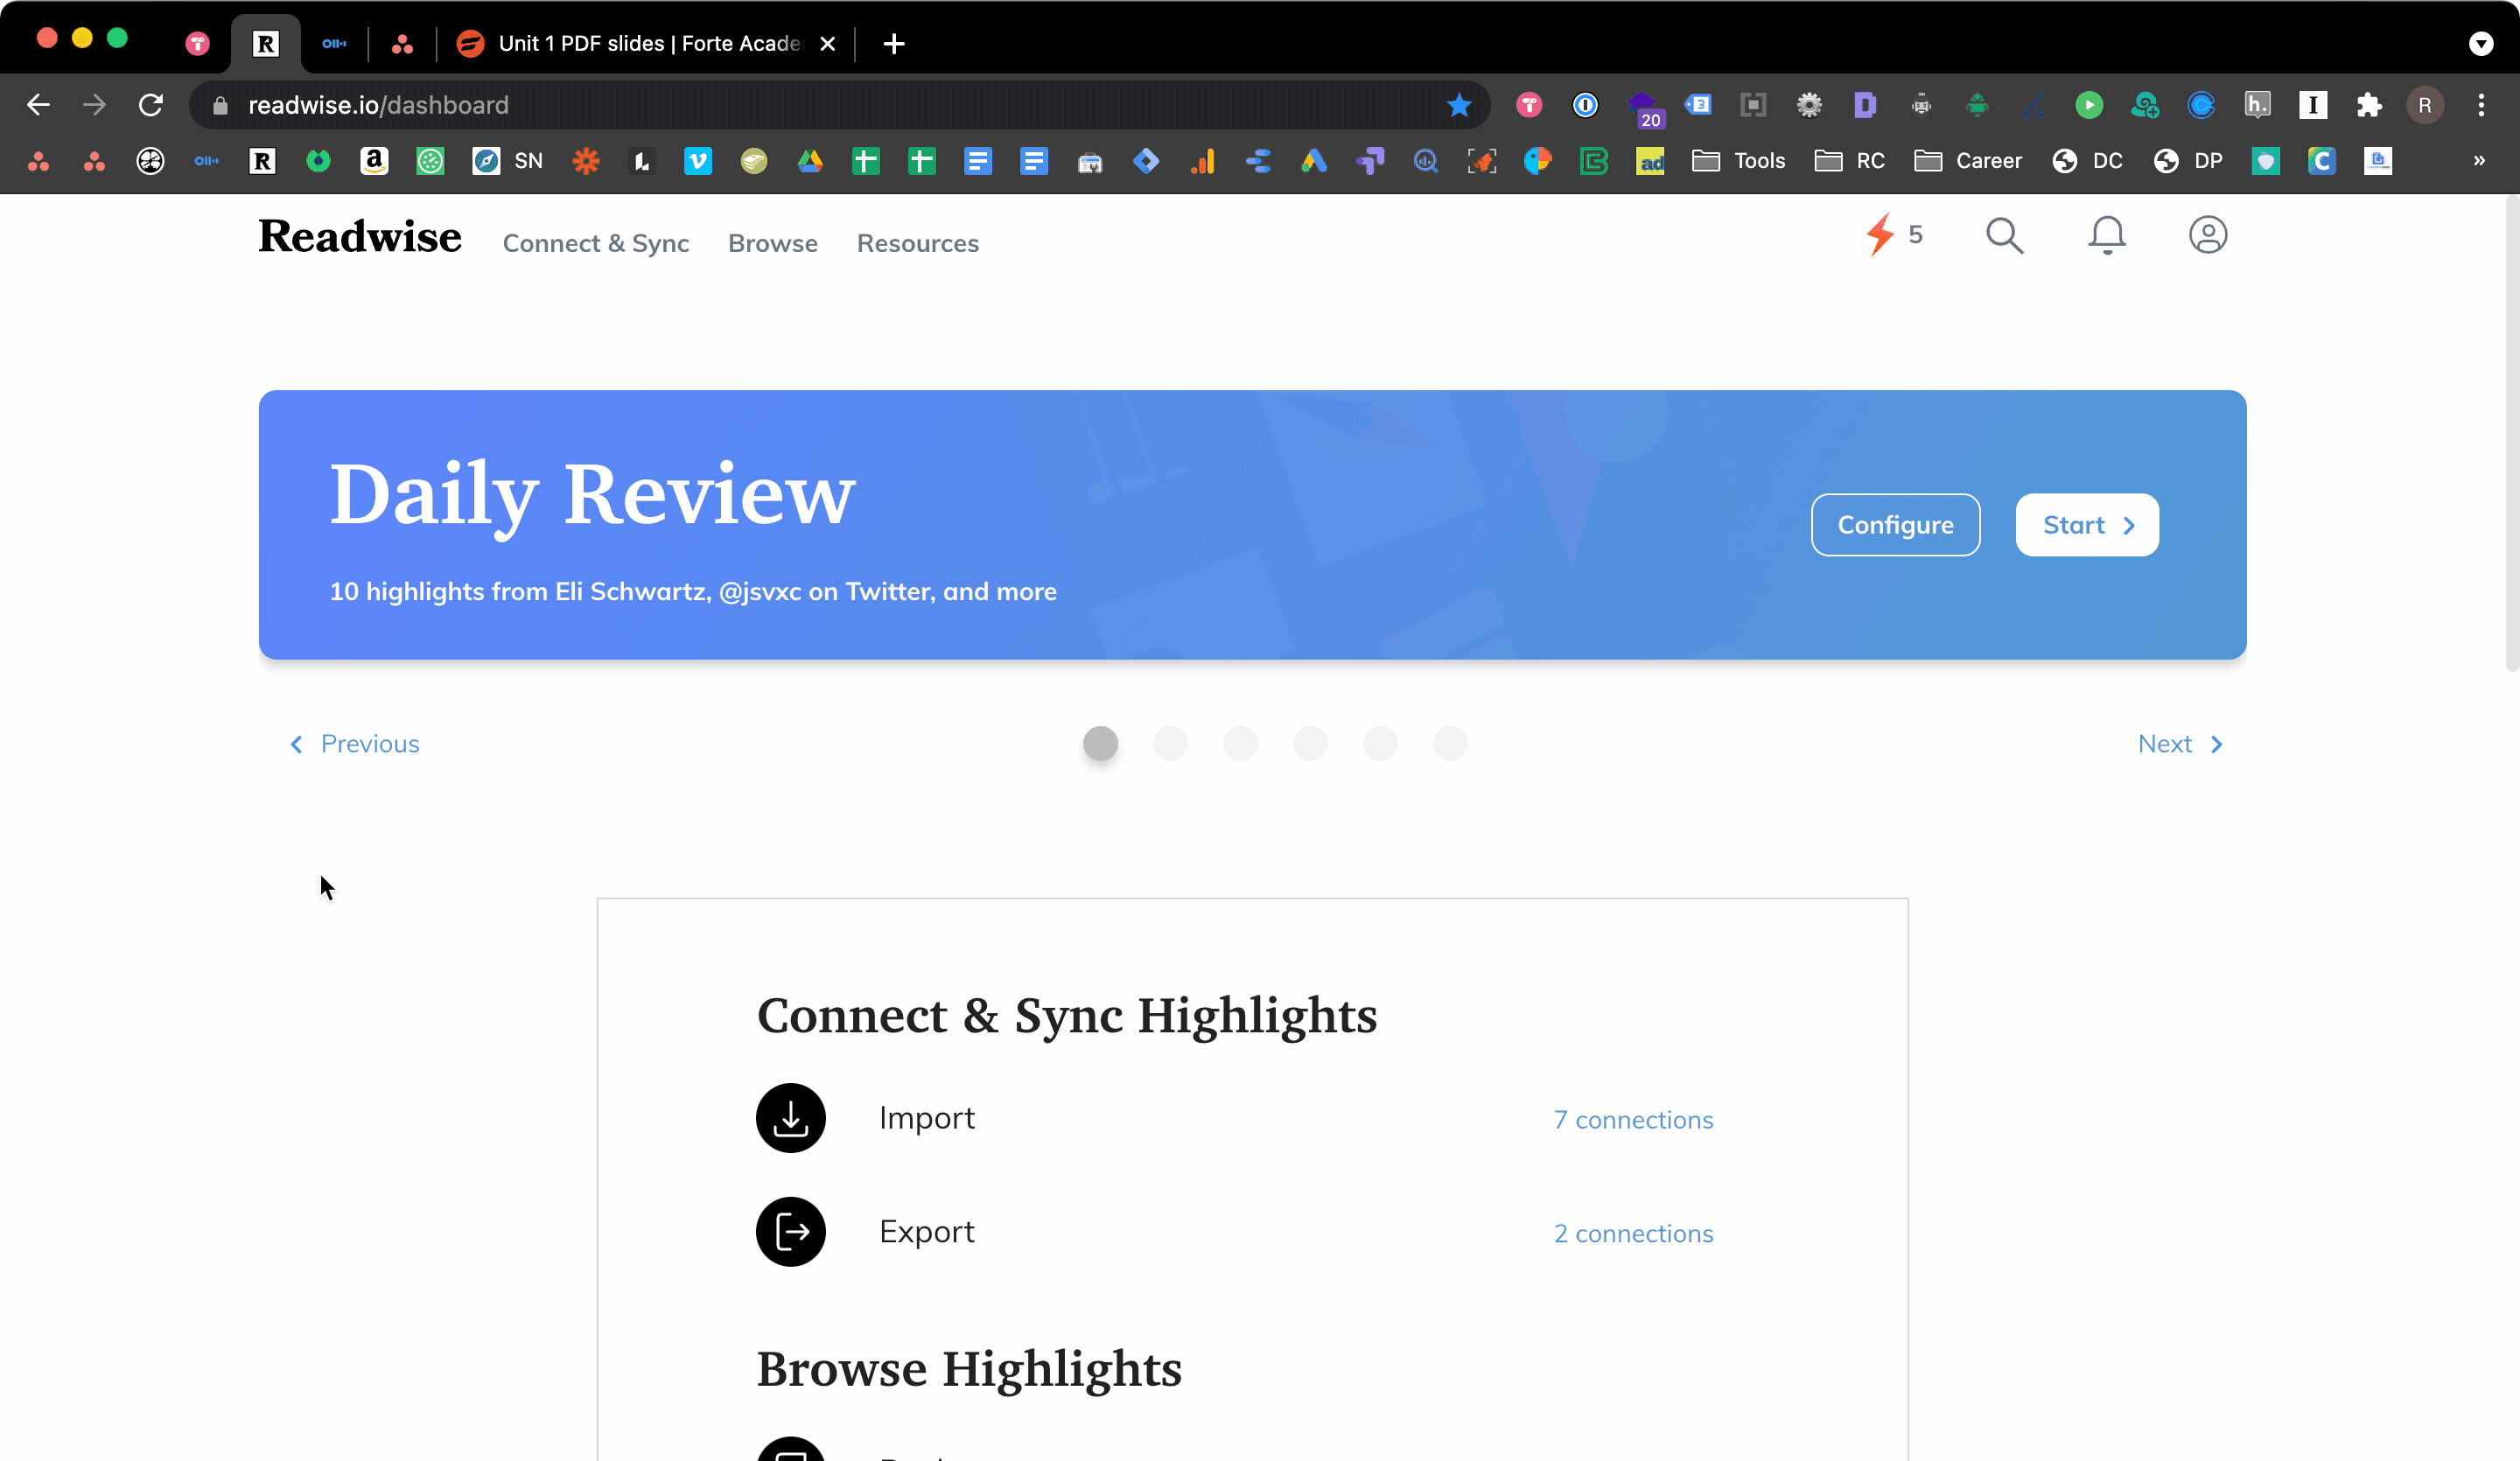Screen dimensions: 2520x1461
Task: Open the Resources menu
Action: pos(918,243)
